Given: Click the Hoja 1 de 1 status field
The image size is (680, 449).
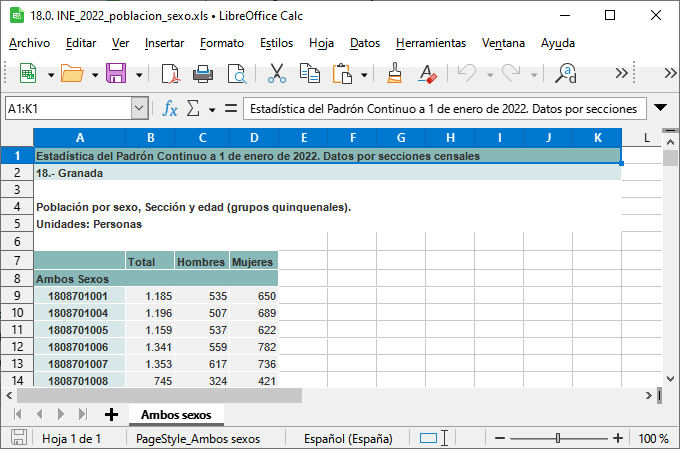Looking at the screenshot, I should point(72,439).
